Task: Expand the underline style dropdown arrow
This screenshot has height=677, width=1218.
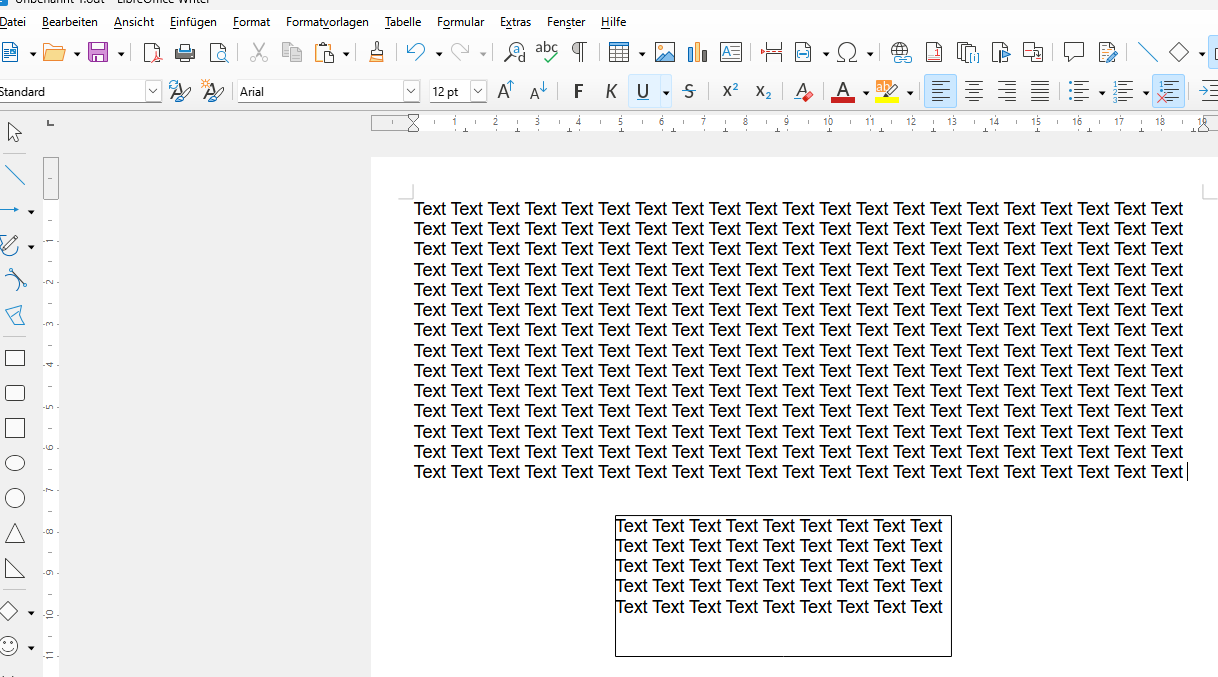Action: point(666,92)
